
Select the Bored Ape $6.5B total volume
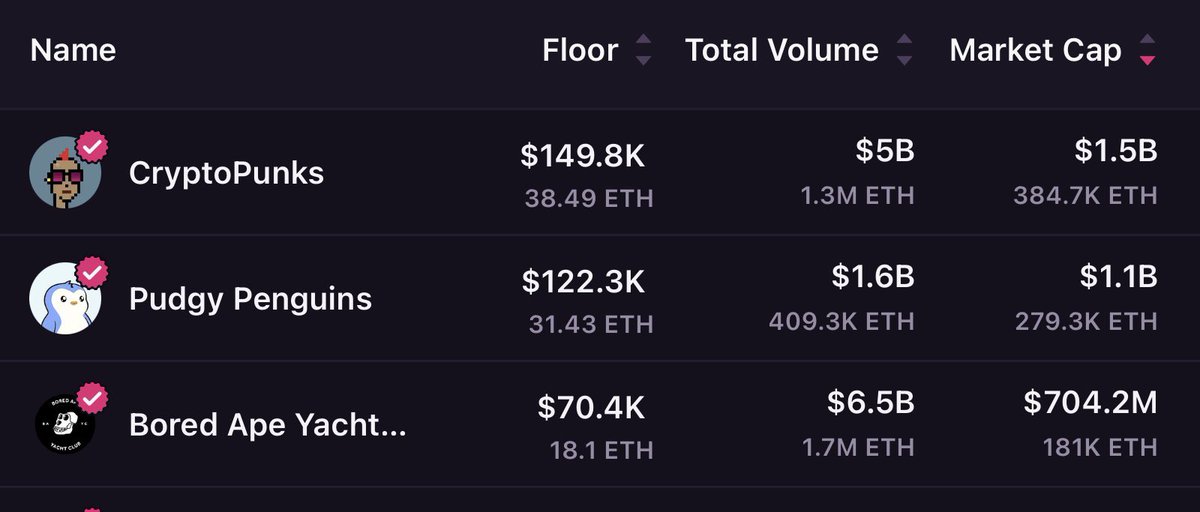click(871, 403)
